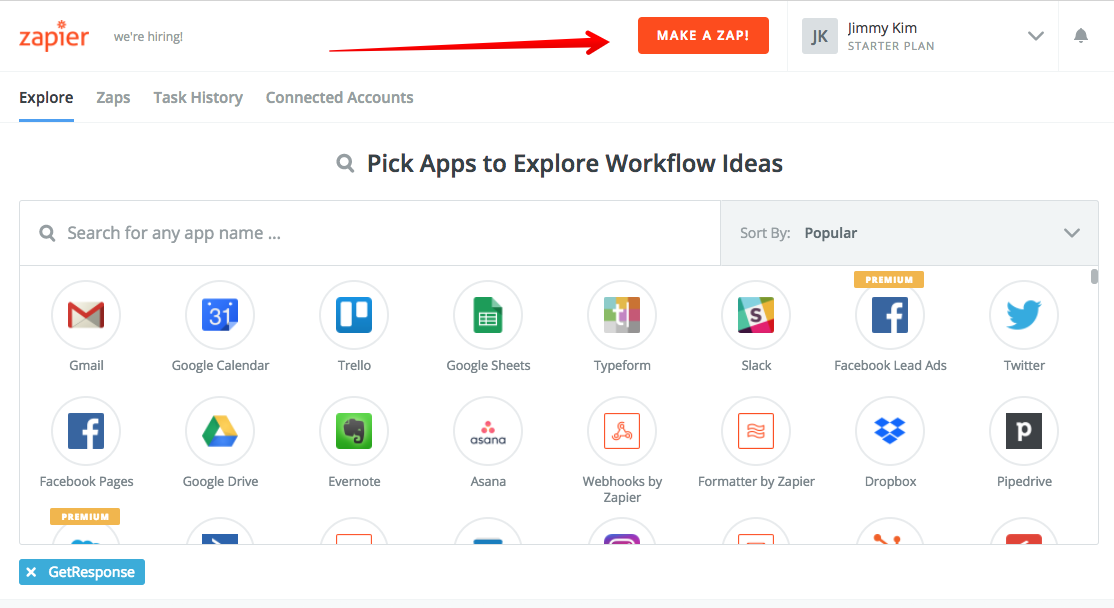
Task: Choose the Formatter by Zapier icon
Action: [756, 431]
